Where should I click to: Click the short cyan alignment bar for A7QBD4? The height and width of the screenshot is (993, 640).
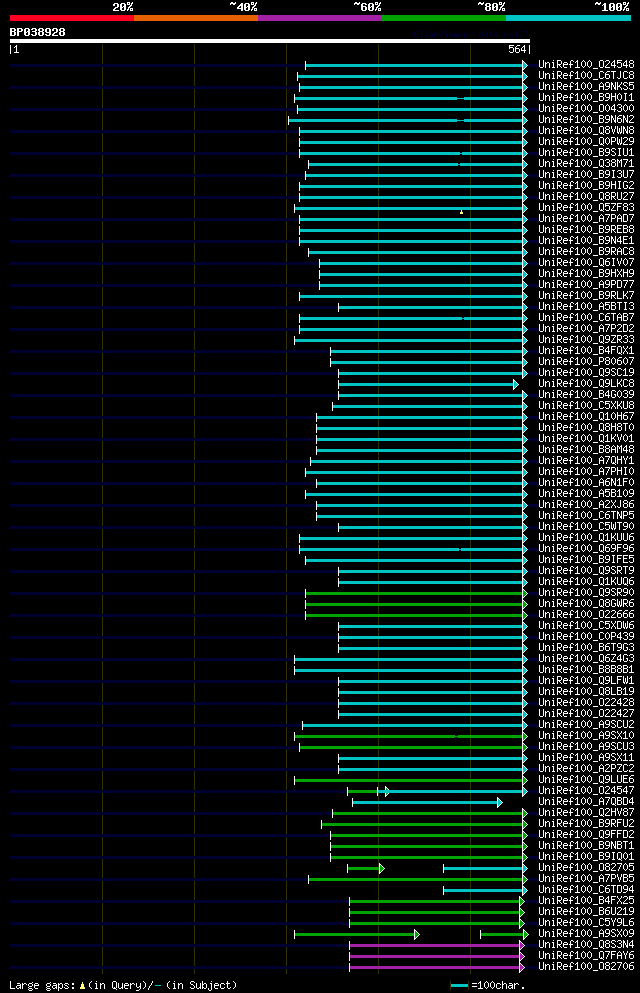[x=427, y=802]
